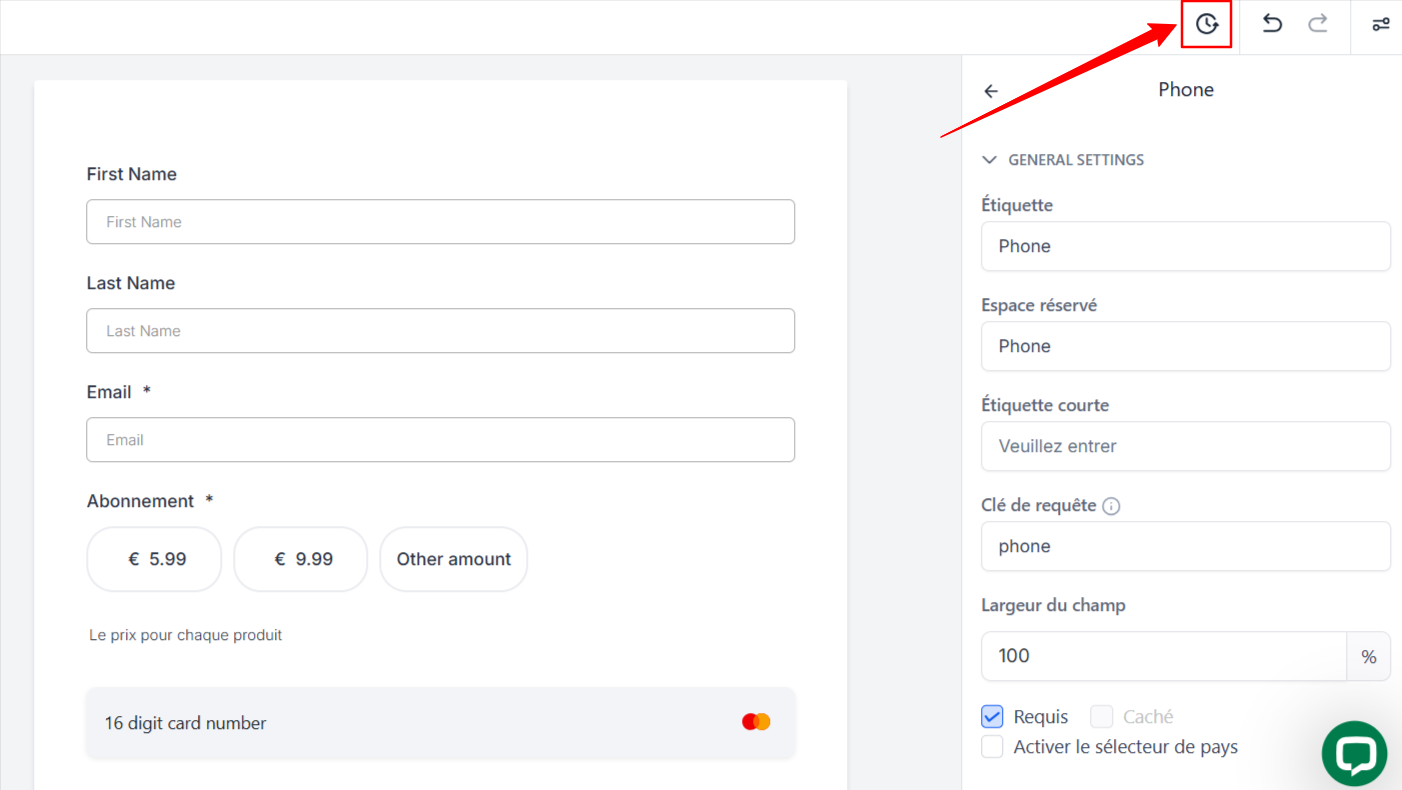Viewport: 1402px width, 790px height.
Task: Toggle the Caché checkbox
Action: 1101,717
